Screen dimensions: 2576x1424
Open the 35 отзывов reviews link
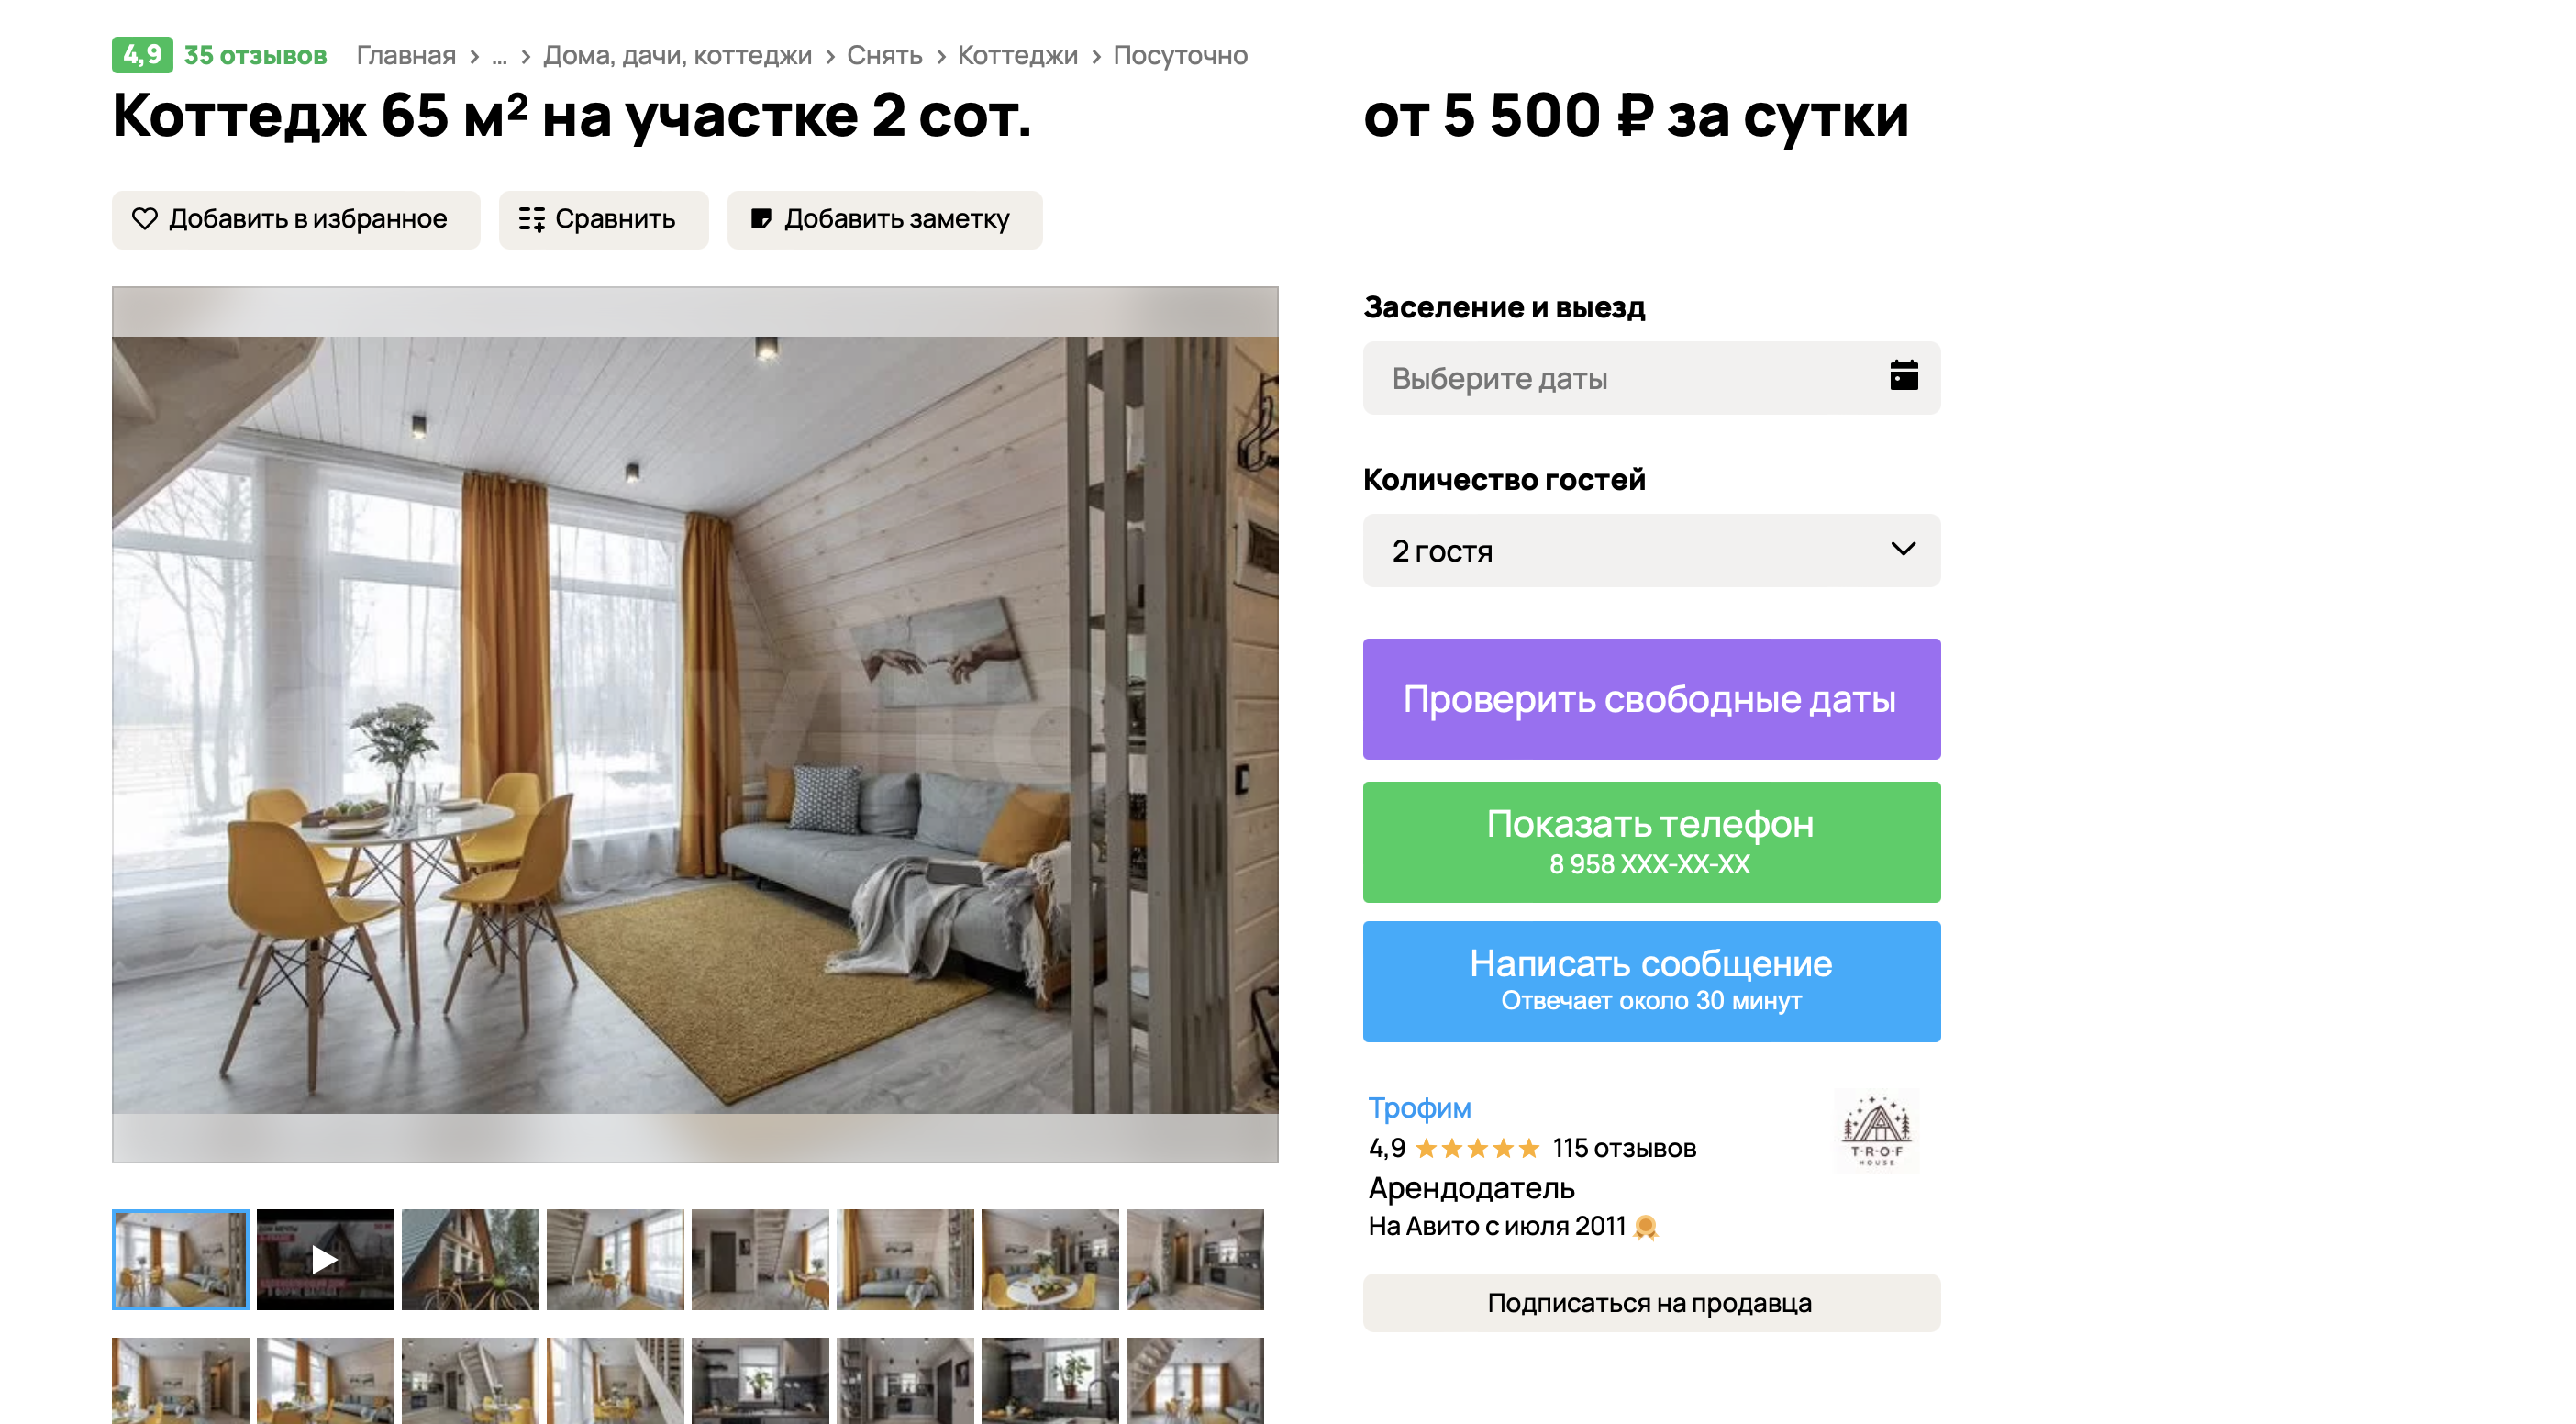click(x=255, y=56)
